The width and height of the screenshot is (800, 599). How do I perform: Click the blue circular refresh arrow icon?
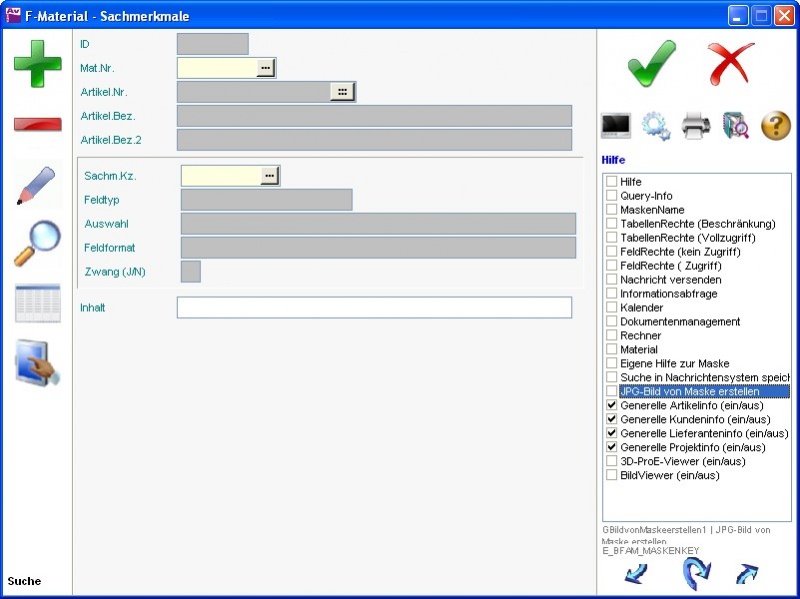pos(696,574)
